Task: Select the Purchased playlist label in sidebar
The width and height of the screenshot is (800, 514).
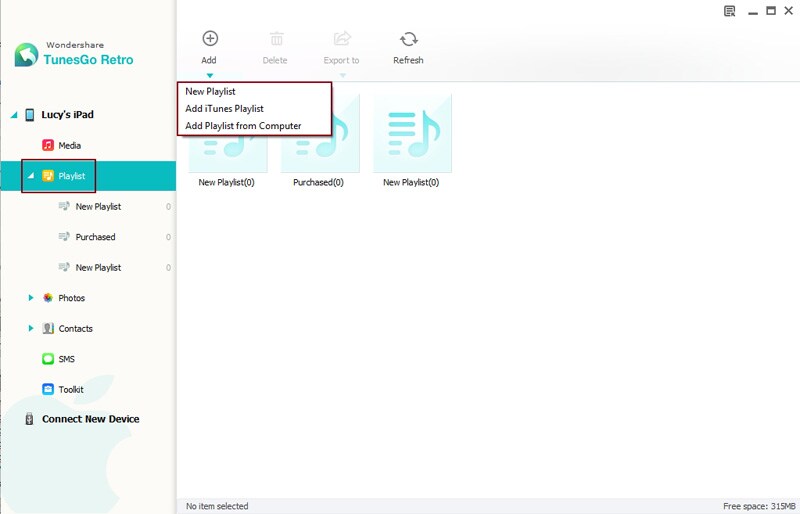Action: click(x=95, y=237)
